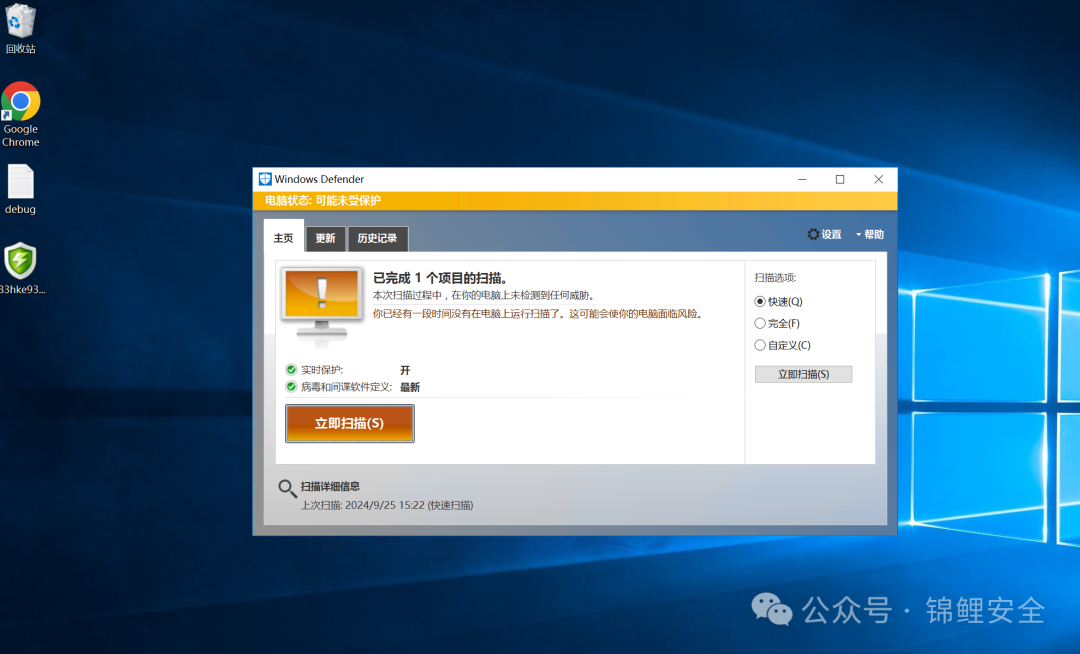Image resolution: width=1080 pixels, height=654 pixels.
Task: Minimize the Windows Defender window
Action: point(802,179)
